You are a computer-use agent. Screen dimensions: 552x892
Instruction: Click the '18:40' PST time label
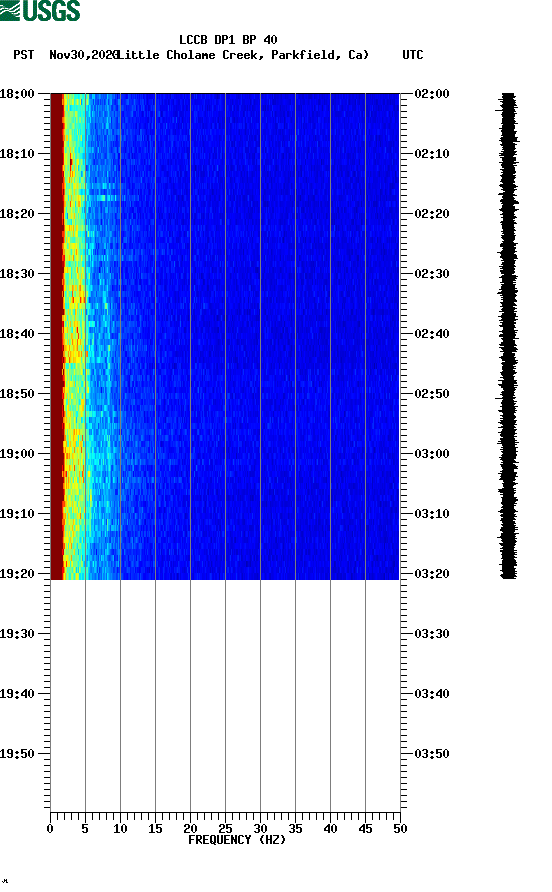(x=17, y=334)
